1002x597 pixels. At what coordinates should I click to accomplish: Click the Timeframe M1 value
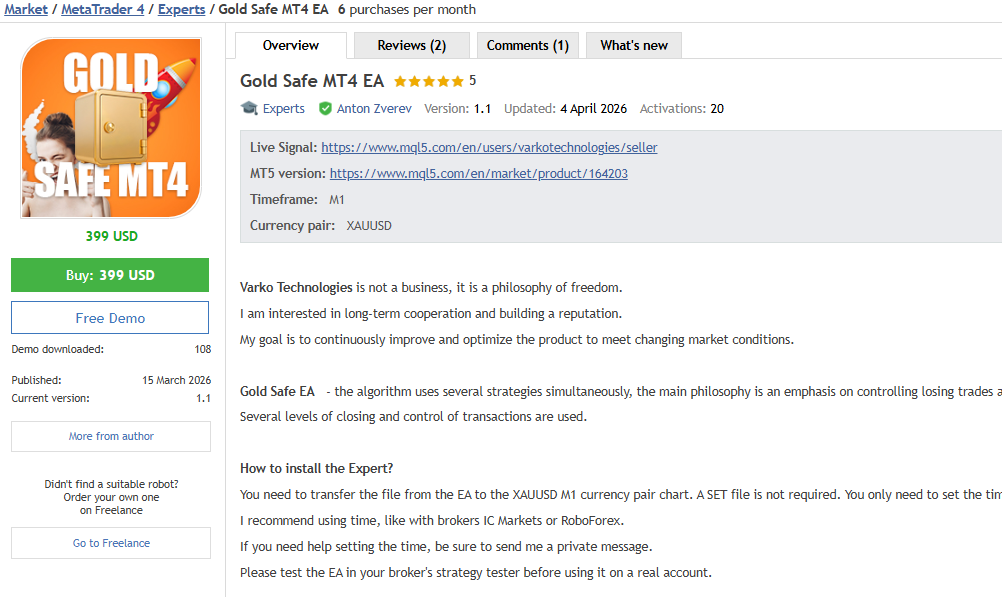coord(337,200)
